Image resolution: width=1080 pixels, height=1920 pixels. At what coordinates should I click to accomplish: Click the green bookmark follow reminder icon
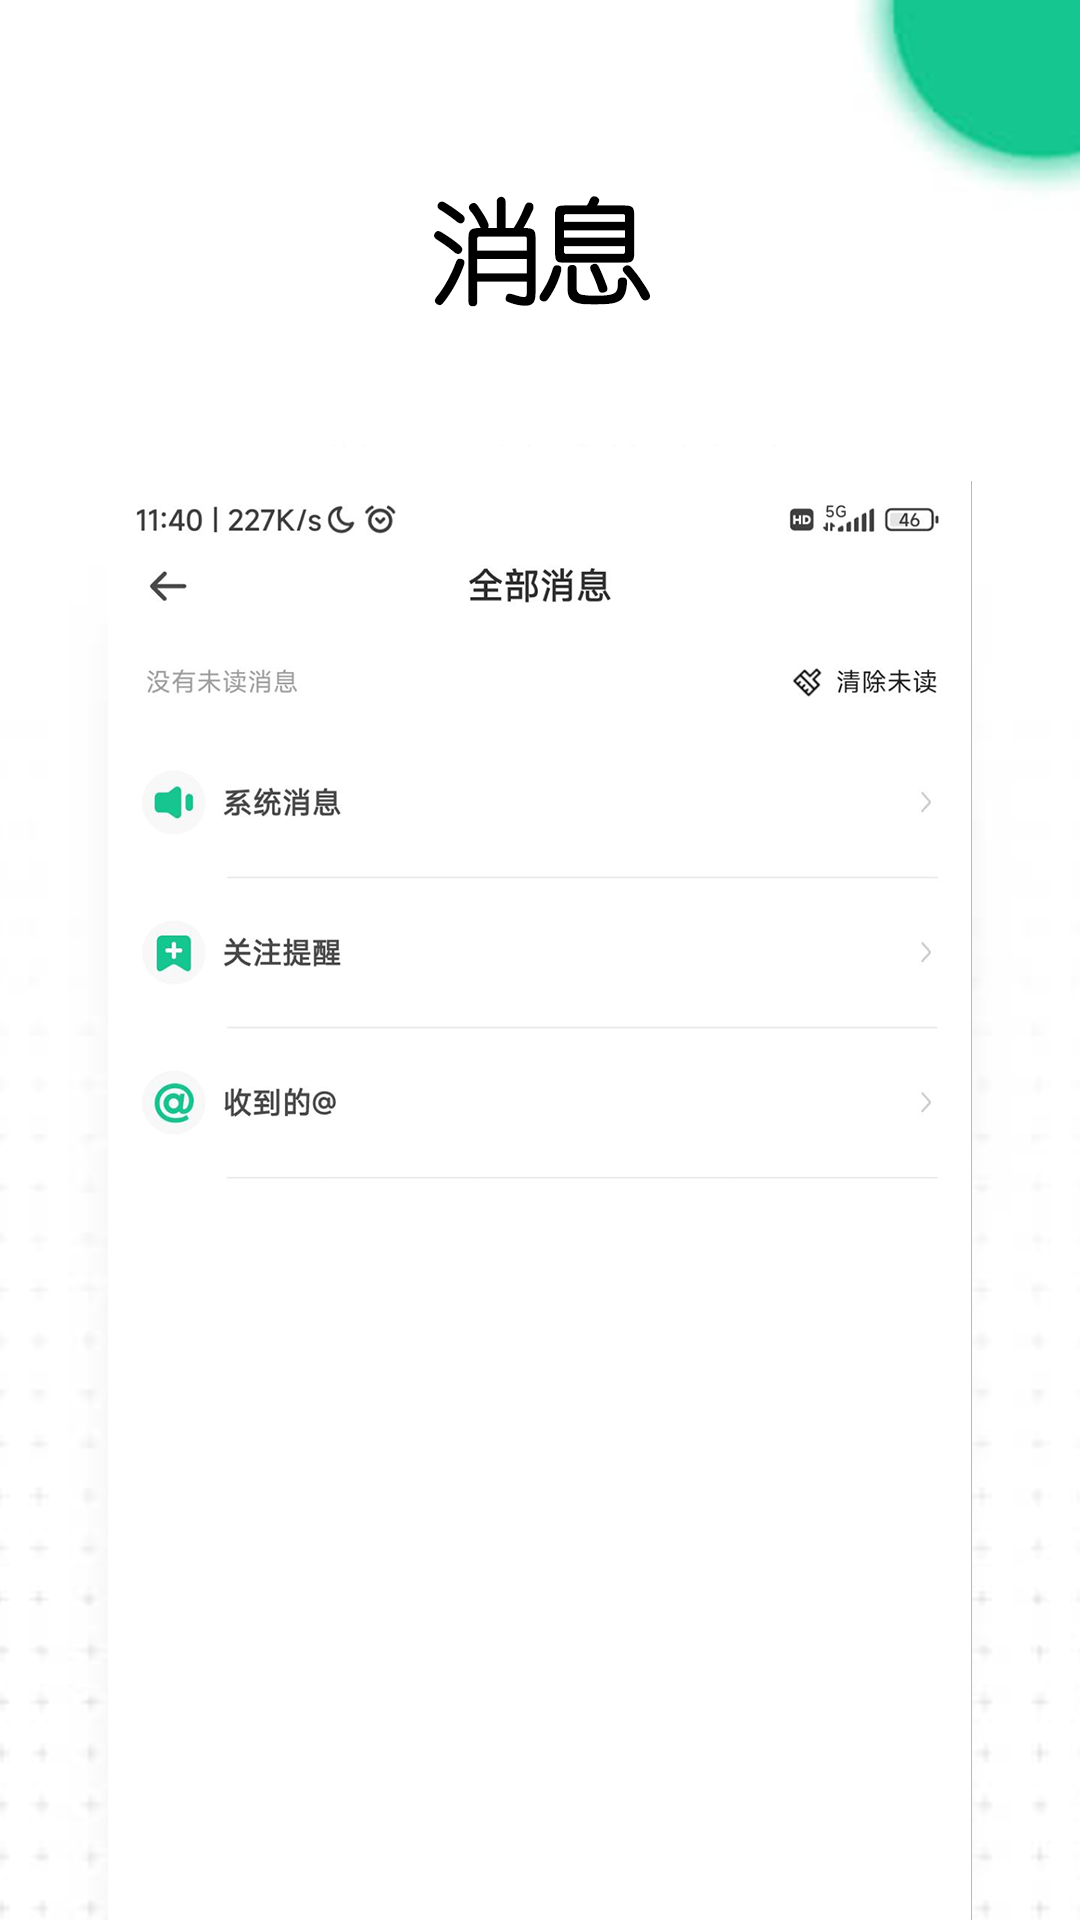[174, 952]
